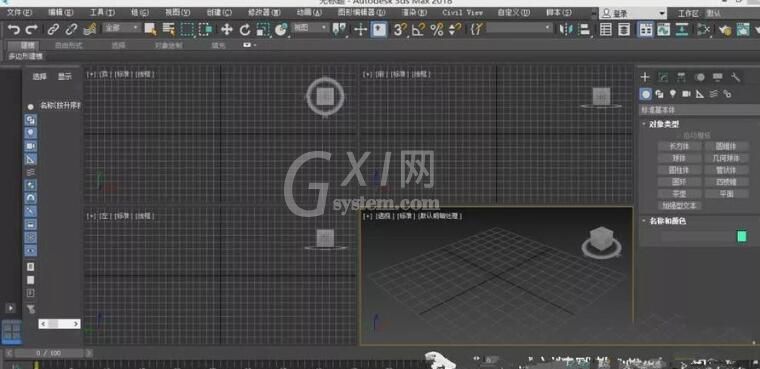Viewport: 760px width, 369px height.
Task: Undo the last scene operation
Action: [x=14, y=30]
